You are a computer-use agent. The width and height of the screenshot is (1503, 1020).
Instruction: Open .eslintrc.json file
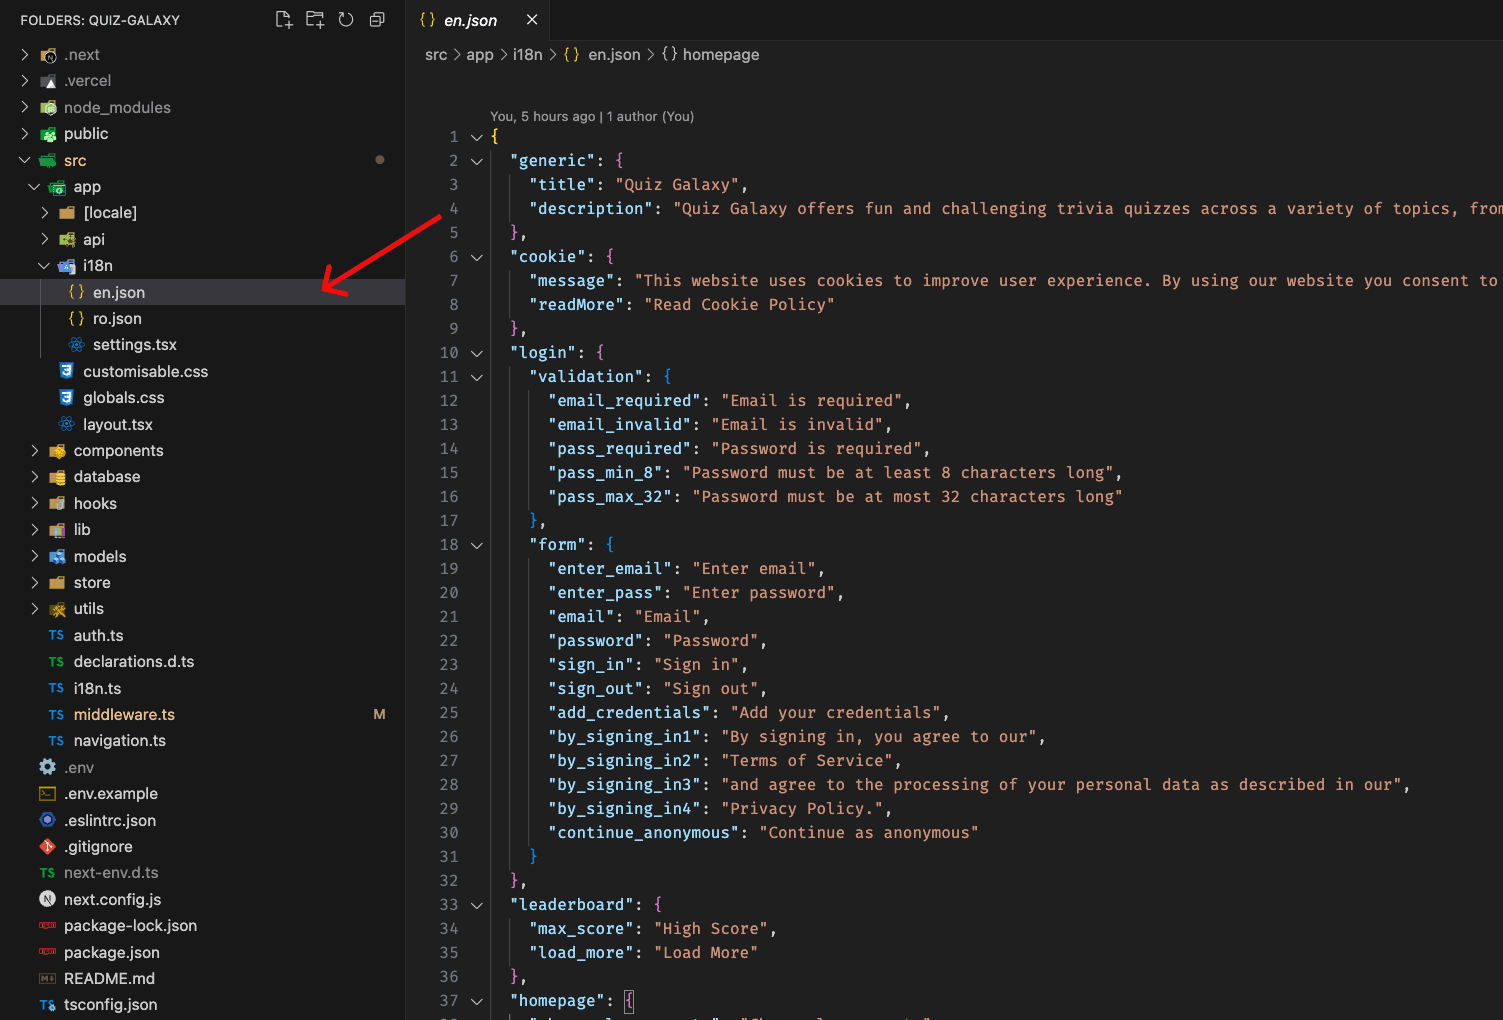pyautogui.click(x=202, y=821)
